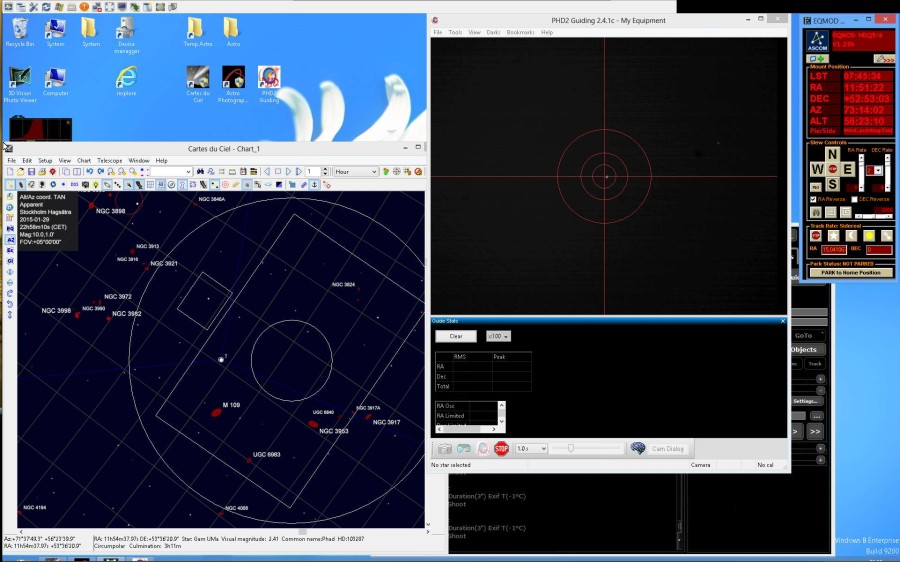The image size is (900, 562).
Task: Open PHD2 advanced settings brain icon
Action: (x=638, y=448)
